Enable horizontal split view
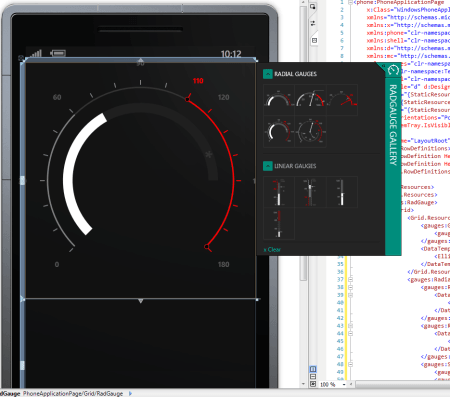This screenshot has height=397, width=450. [x=313, y=377]
